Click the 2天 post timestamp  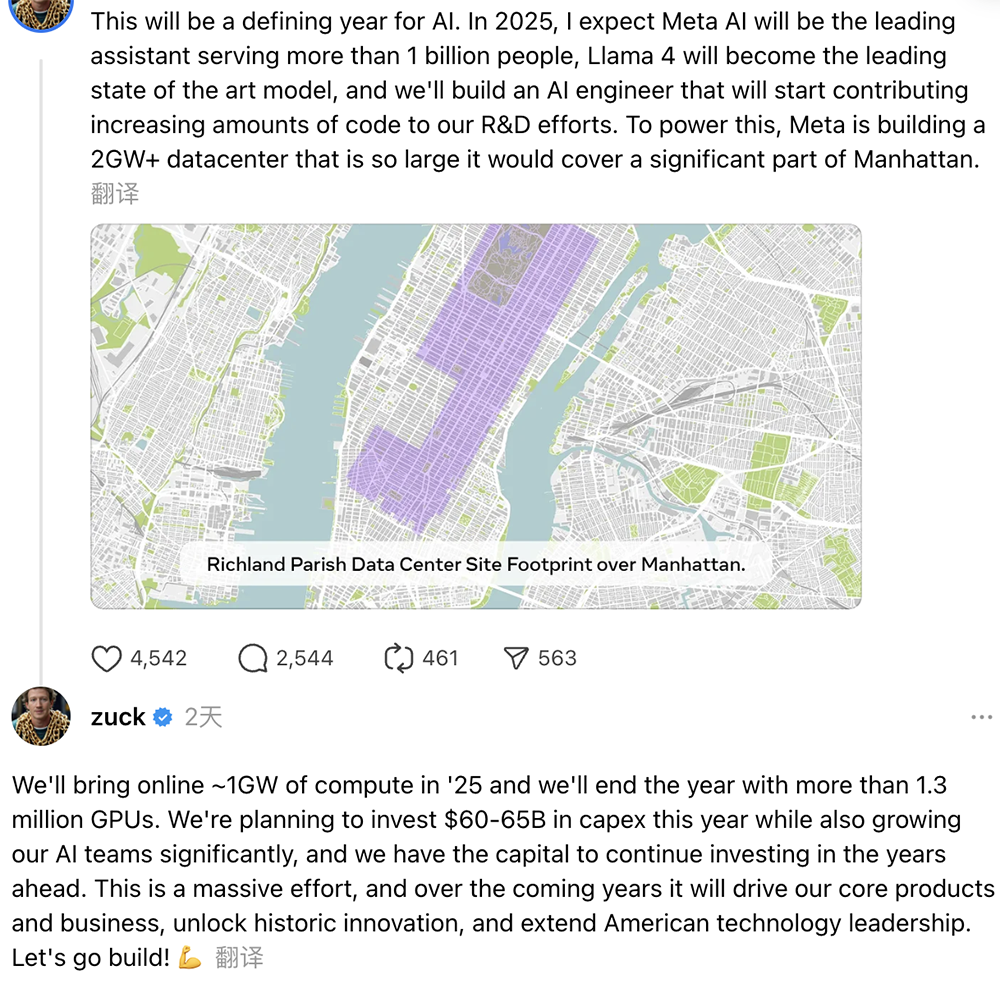[x=203, y=717]
